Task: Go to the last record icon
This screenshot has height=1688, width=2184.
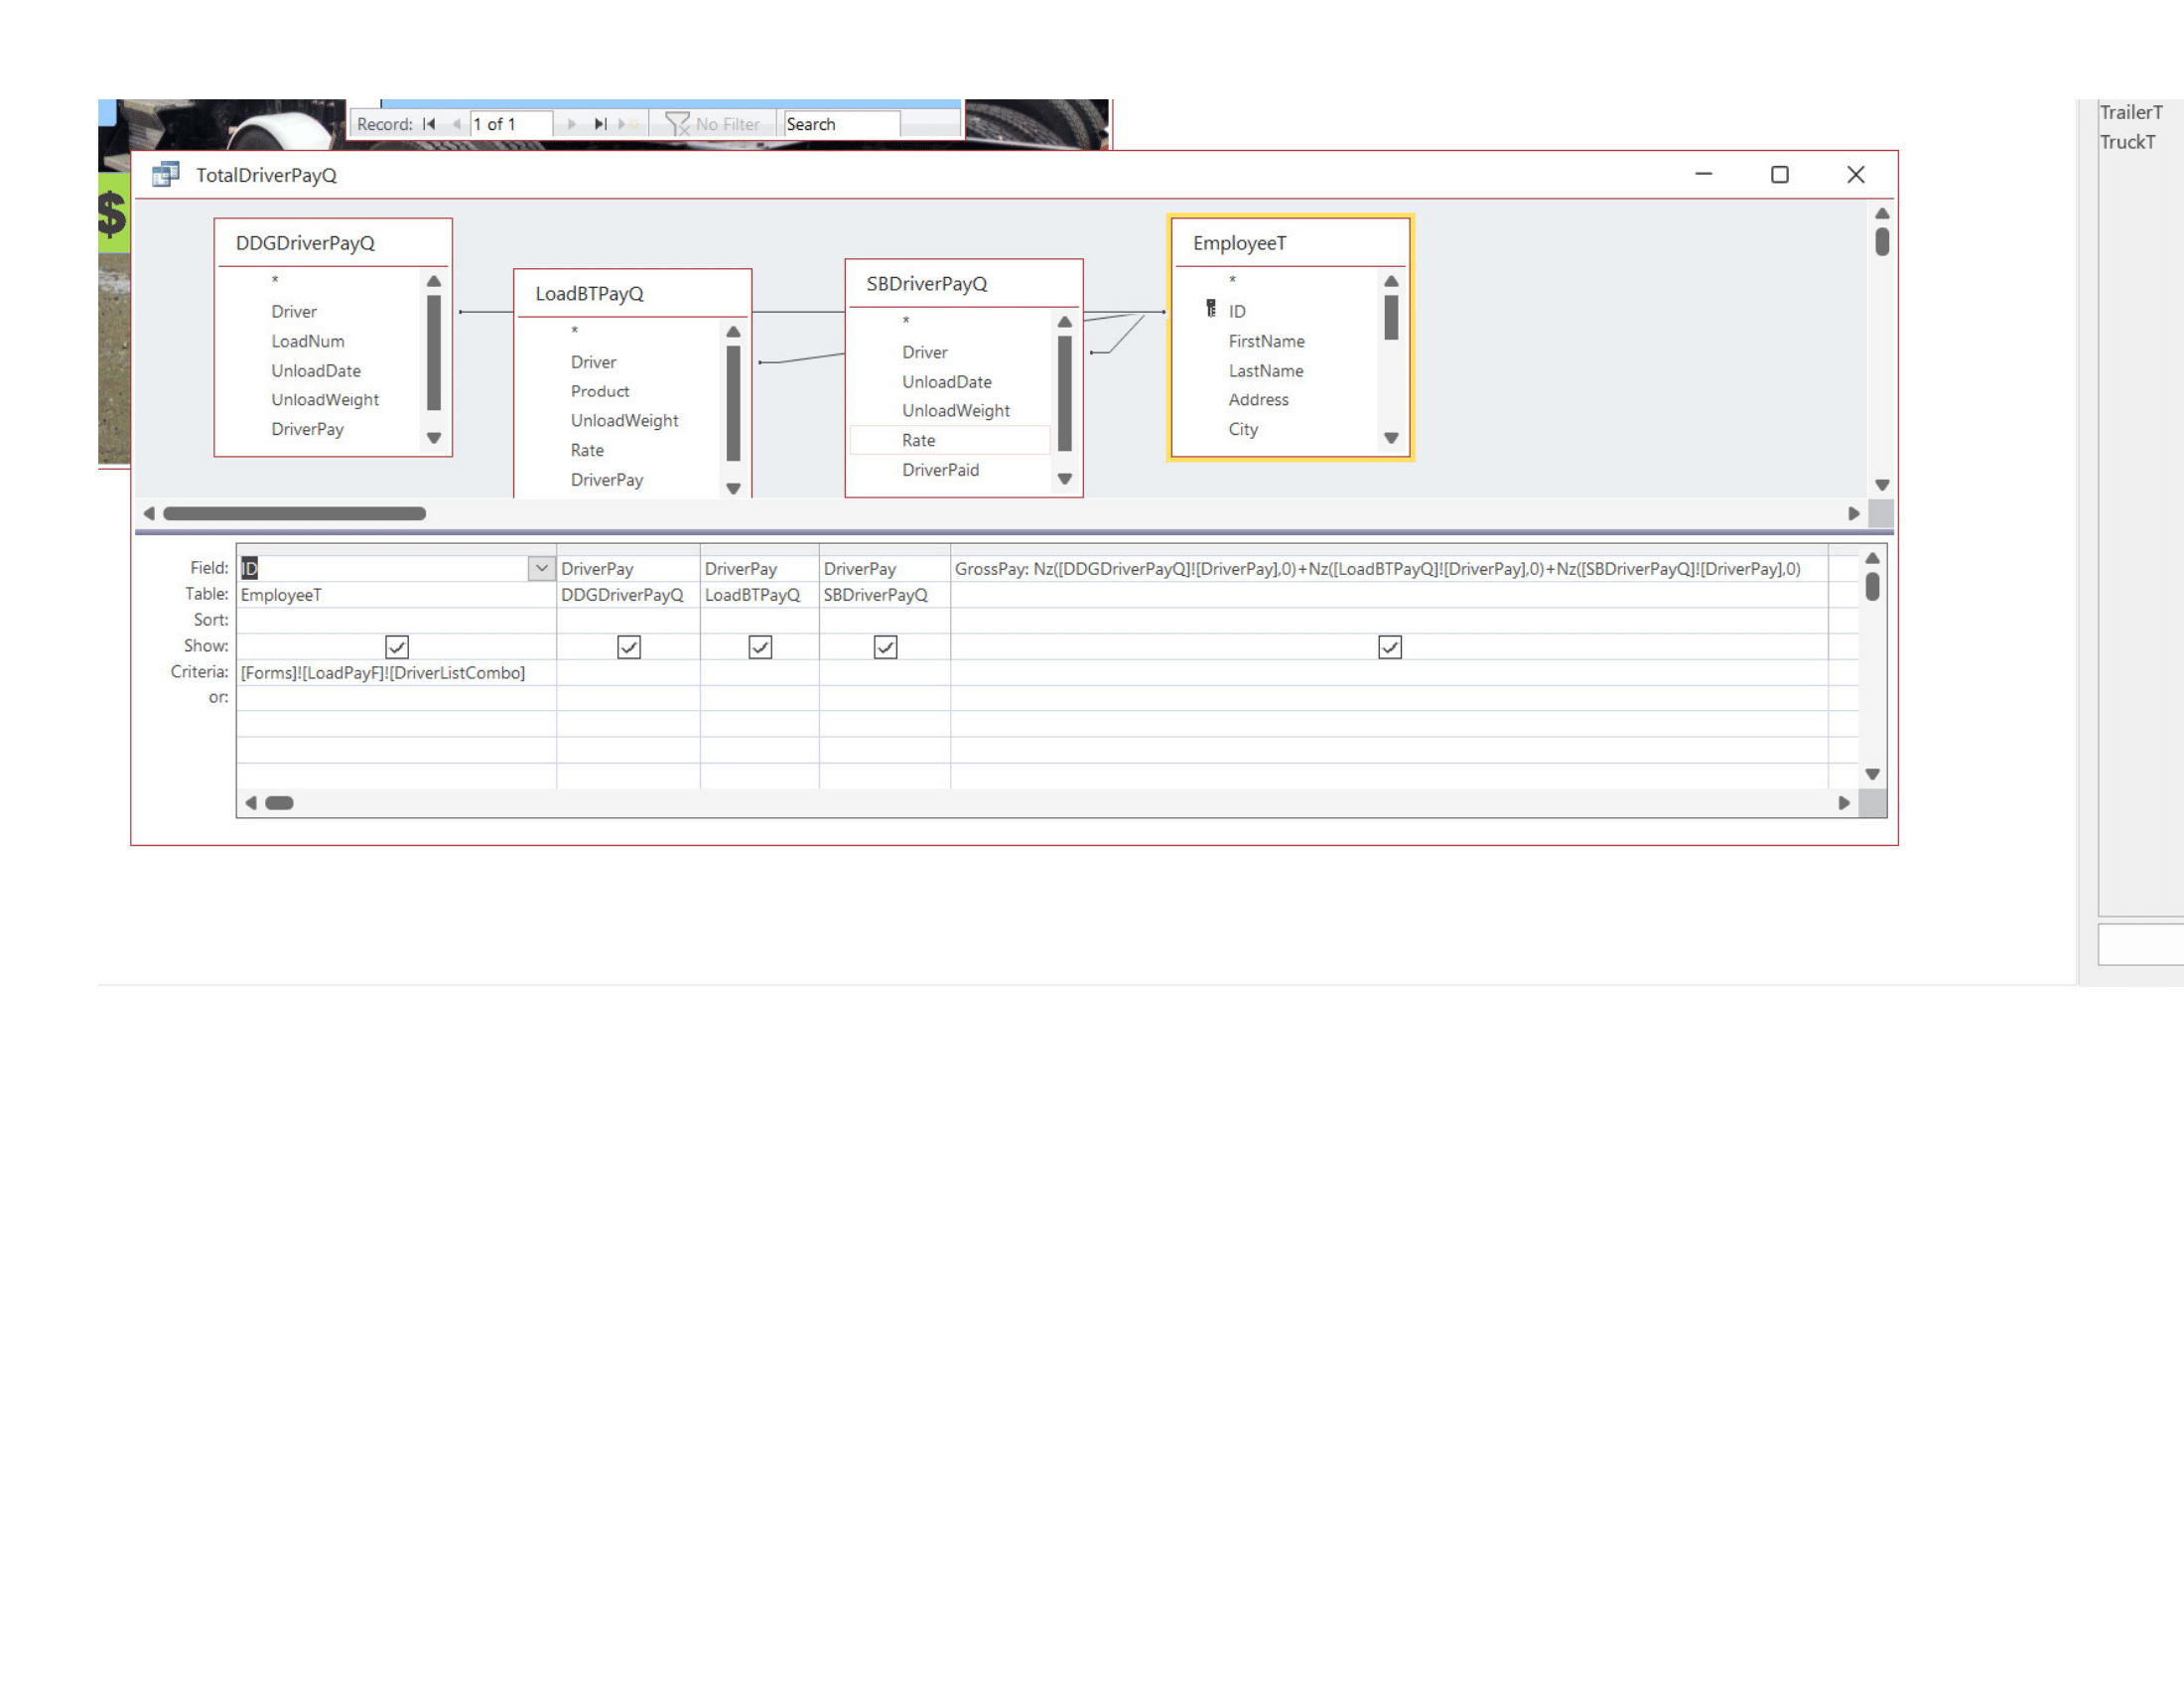Action: coord(599,123)
